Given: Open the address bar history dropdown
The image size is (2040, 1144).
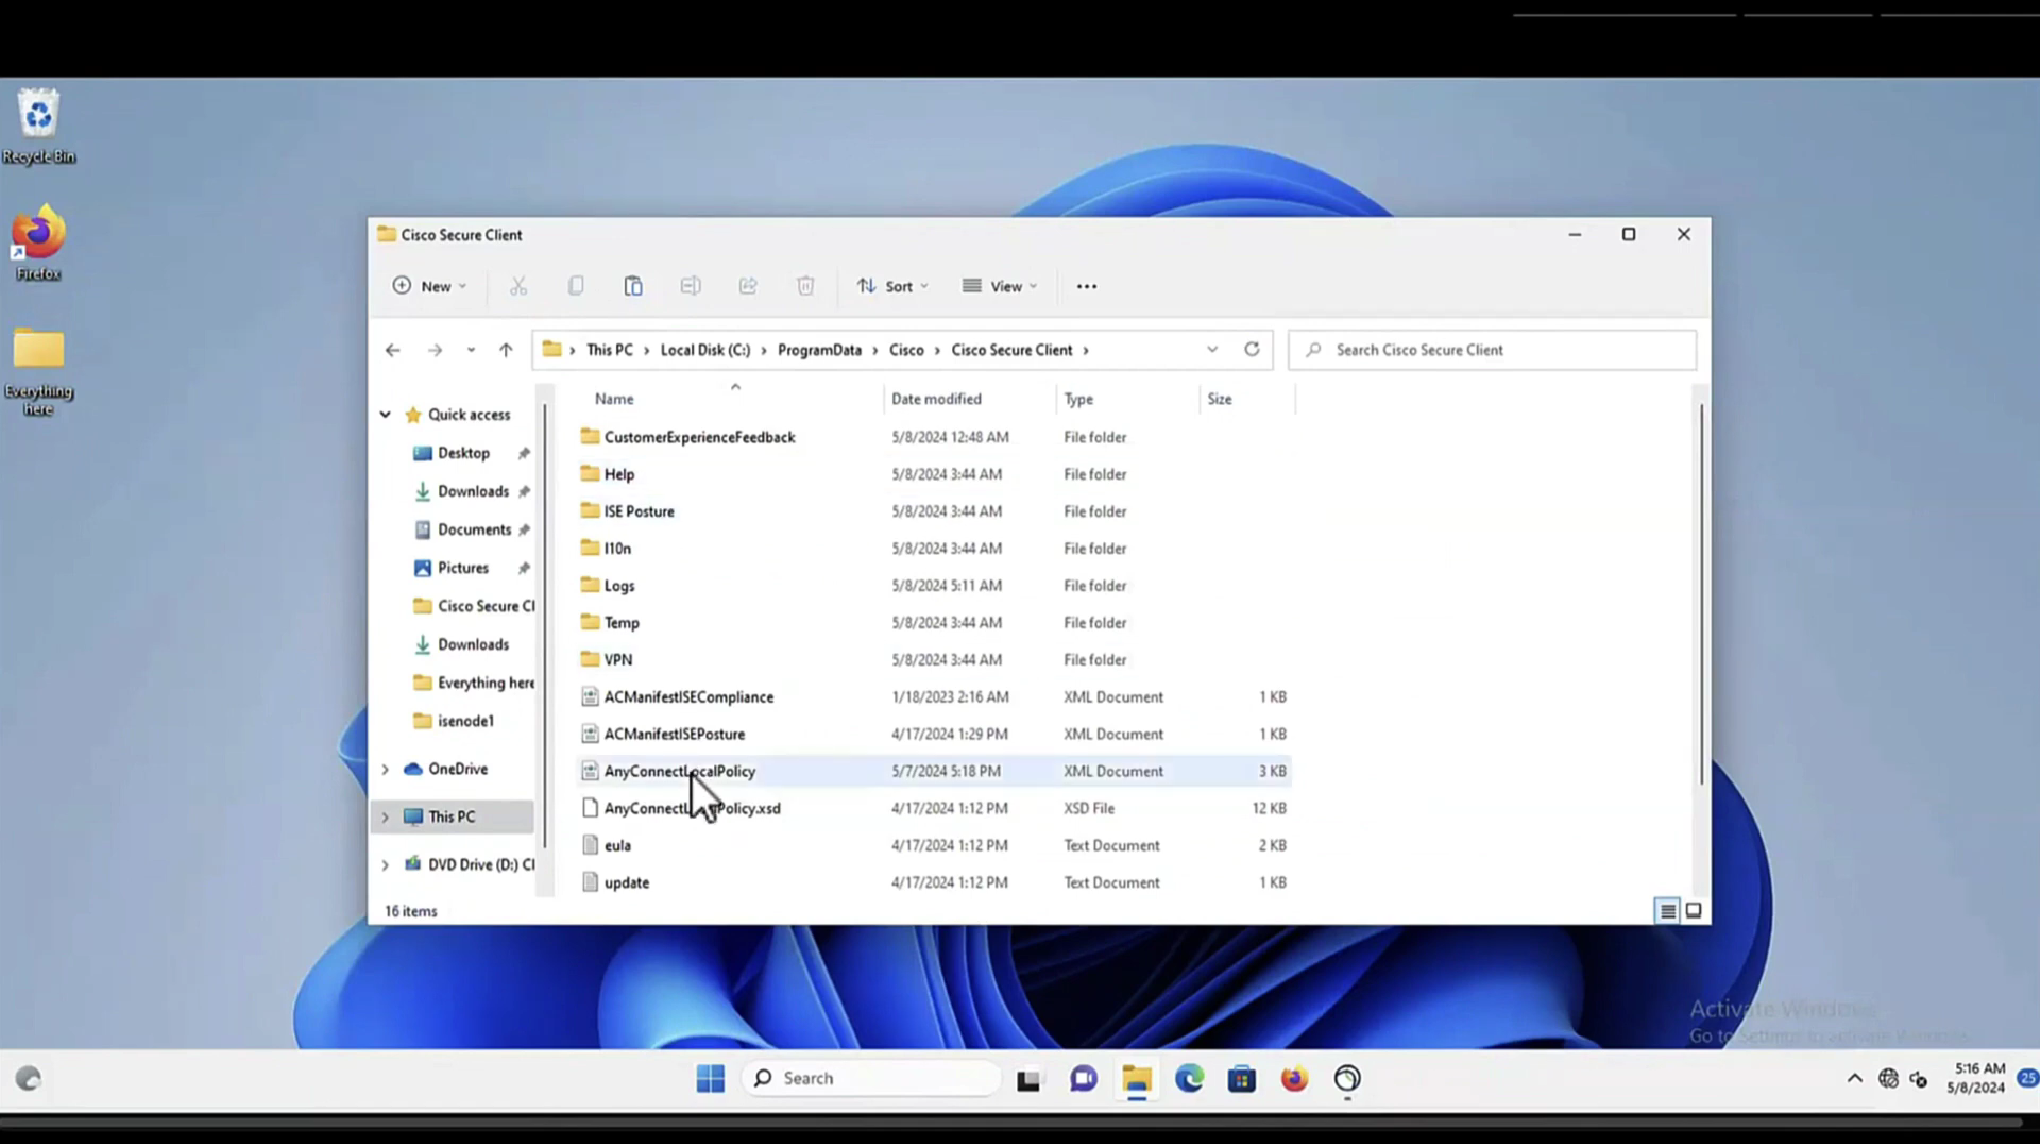Looking at the screenshot, I should coord(1212,350).
